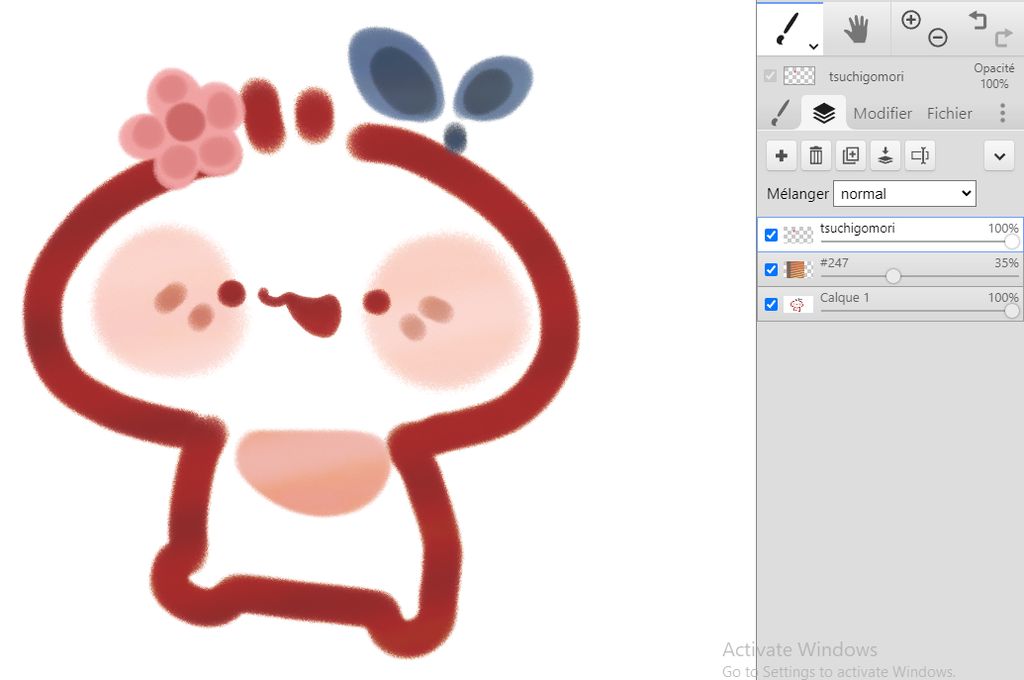This screenshot has height=680, width=1024.
Task: Undo the last action
Action: [978, 20]
